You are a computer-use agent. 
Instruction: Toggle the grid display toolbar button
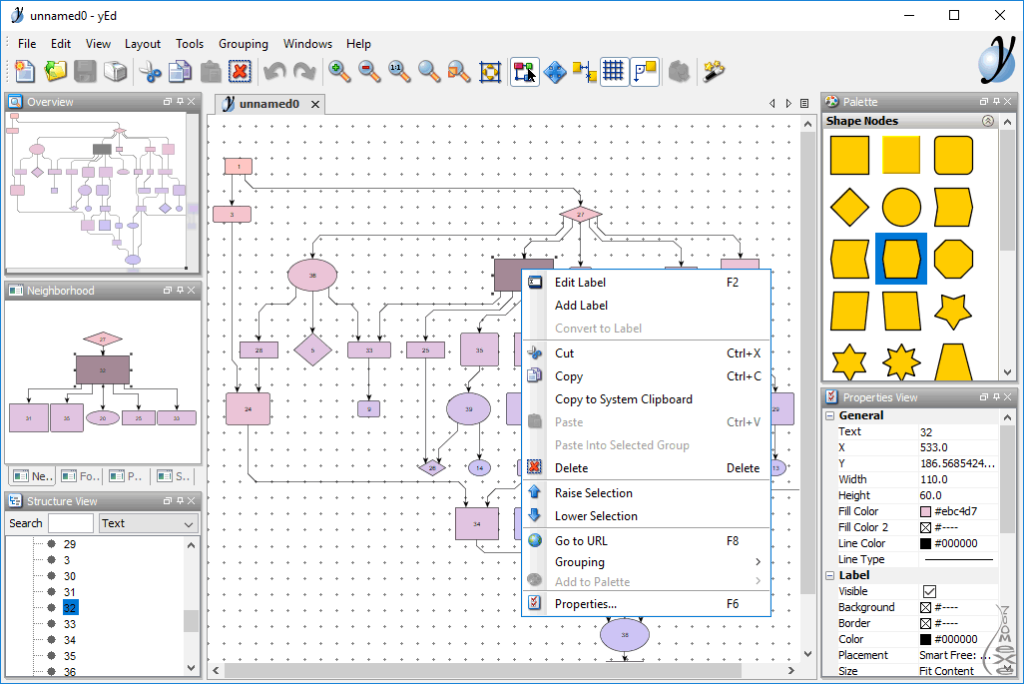[614, 71]
